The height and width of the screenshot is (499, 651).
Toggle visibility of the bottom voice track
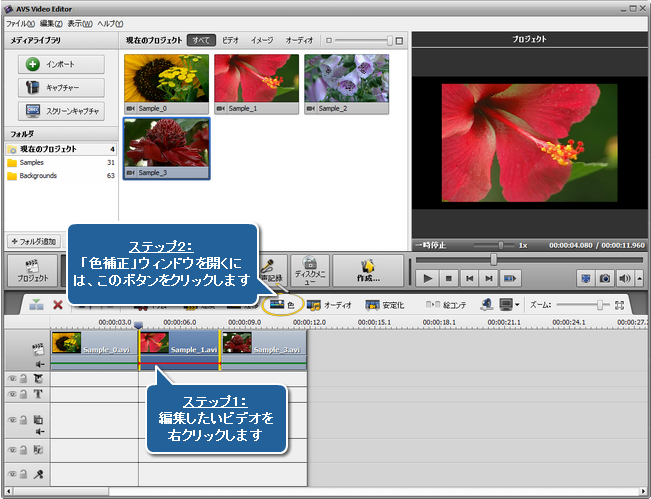(x=12, y=472)
